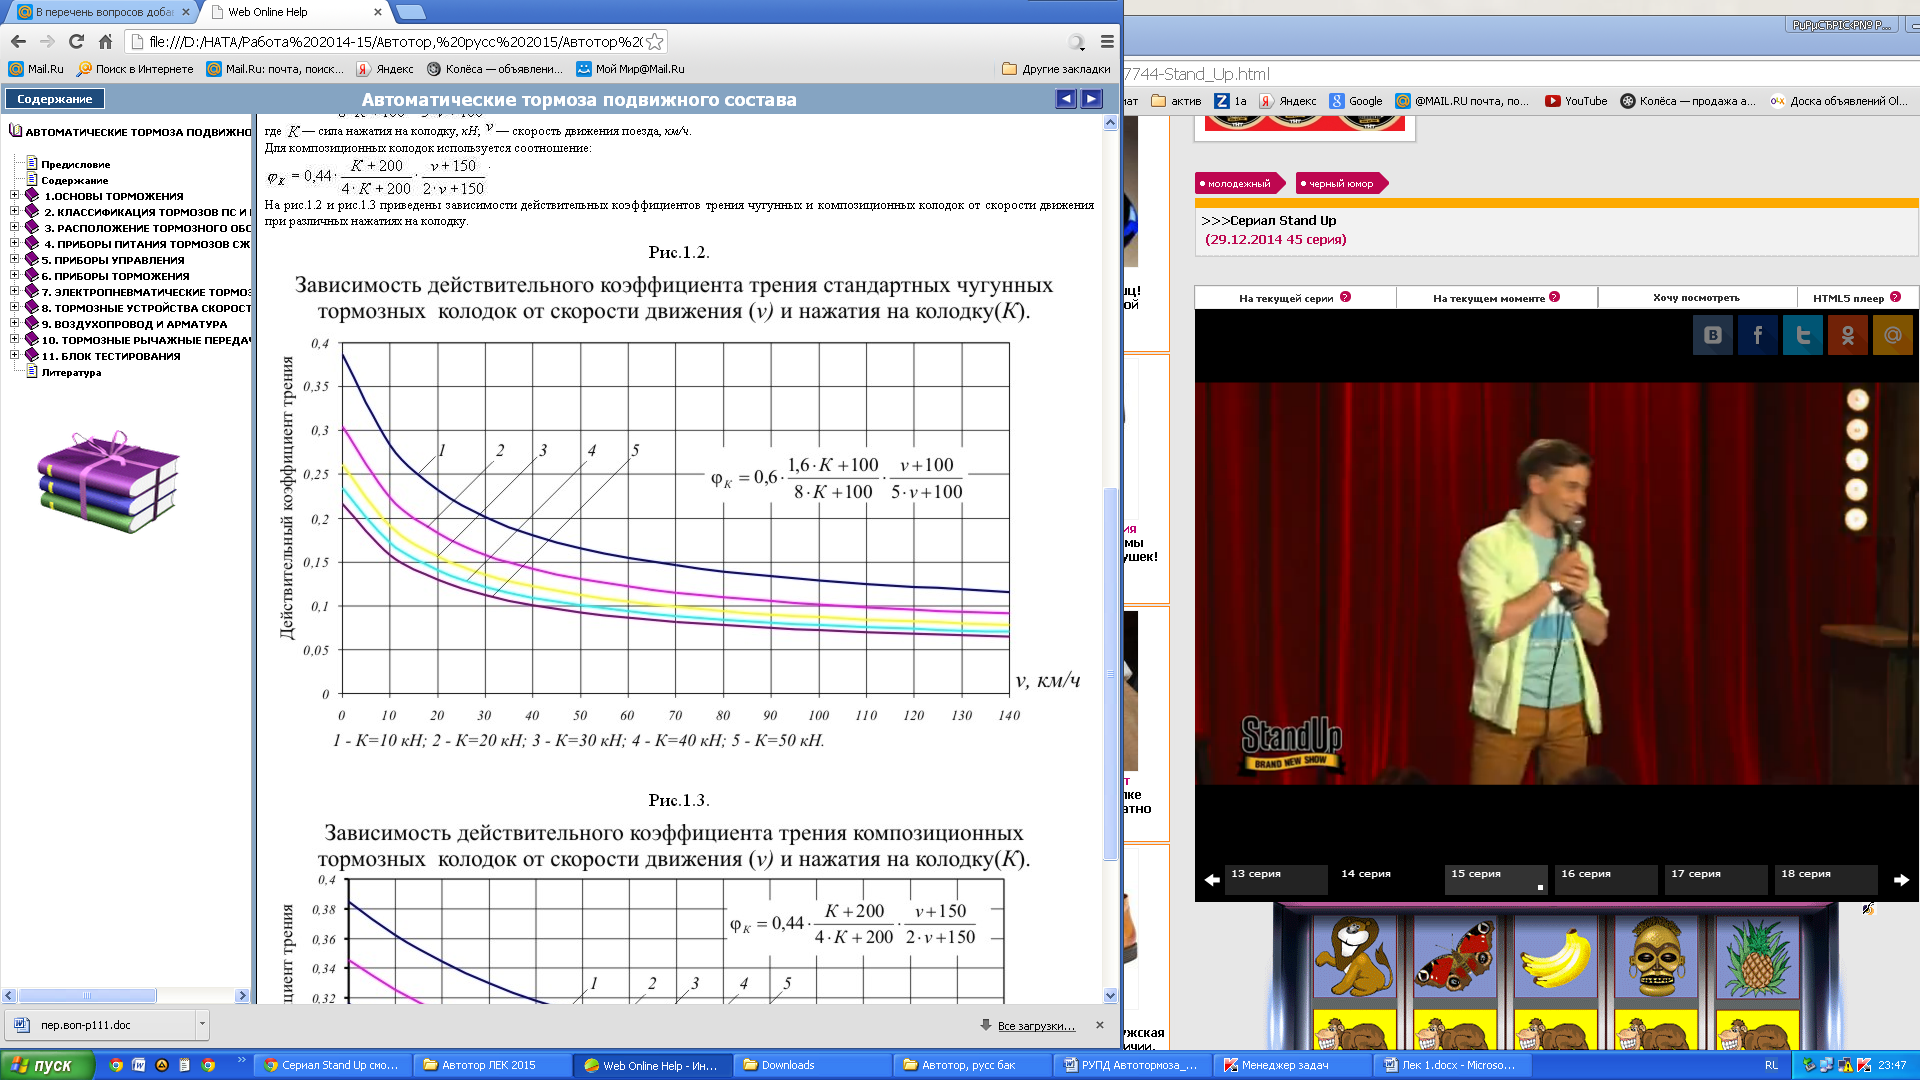The height and width of the screenshot is (1080, 1920).
Task: Share video on Twitter
Action: click(x=1803, y=335)
